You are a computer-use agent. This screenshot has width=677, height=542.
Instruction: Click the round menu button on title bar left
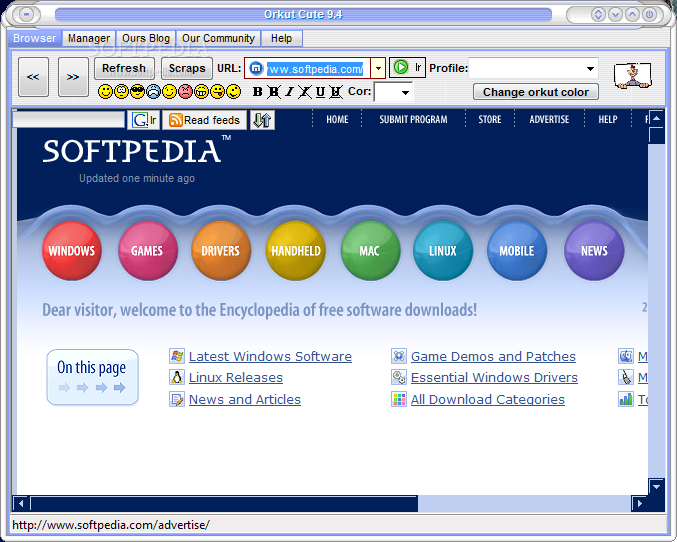click(26, 15)
